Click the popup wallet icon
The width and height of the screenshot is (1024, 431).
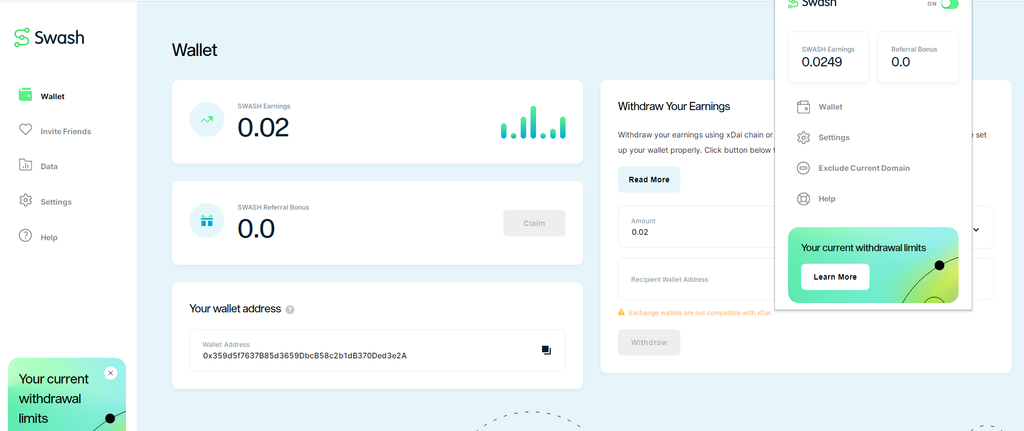804,107
